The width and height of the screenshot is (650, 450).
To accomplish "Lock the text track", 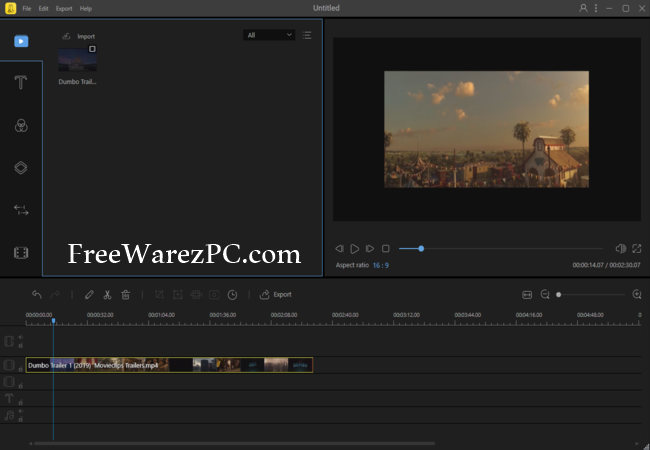I will click(x=20, y=402).
